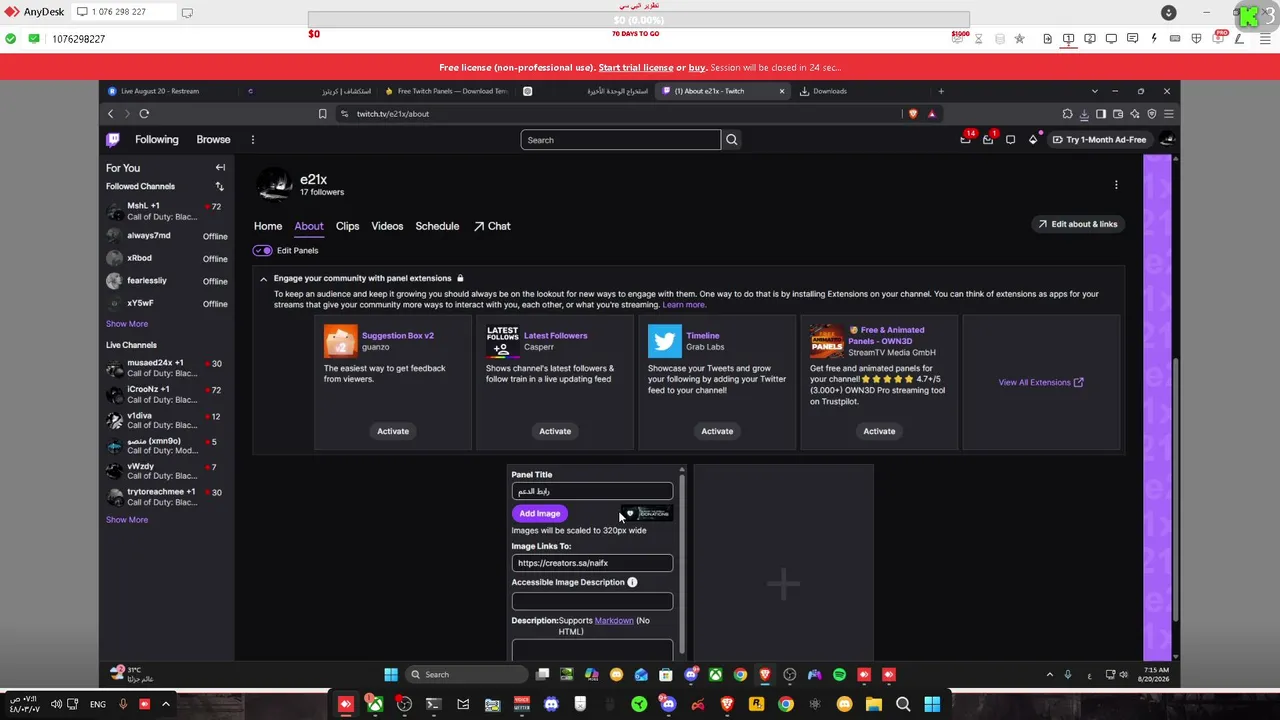Open the Chat tab
This screenshot has height=720, width=1280.
[x=492, y=226]
